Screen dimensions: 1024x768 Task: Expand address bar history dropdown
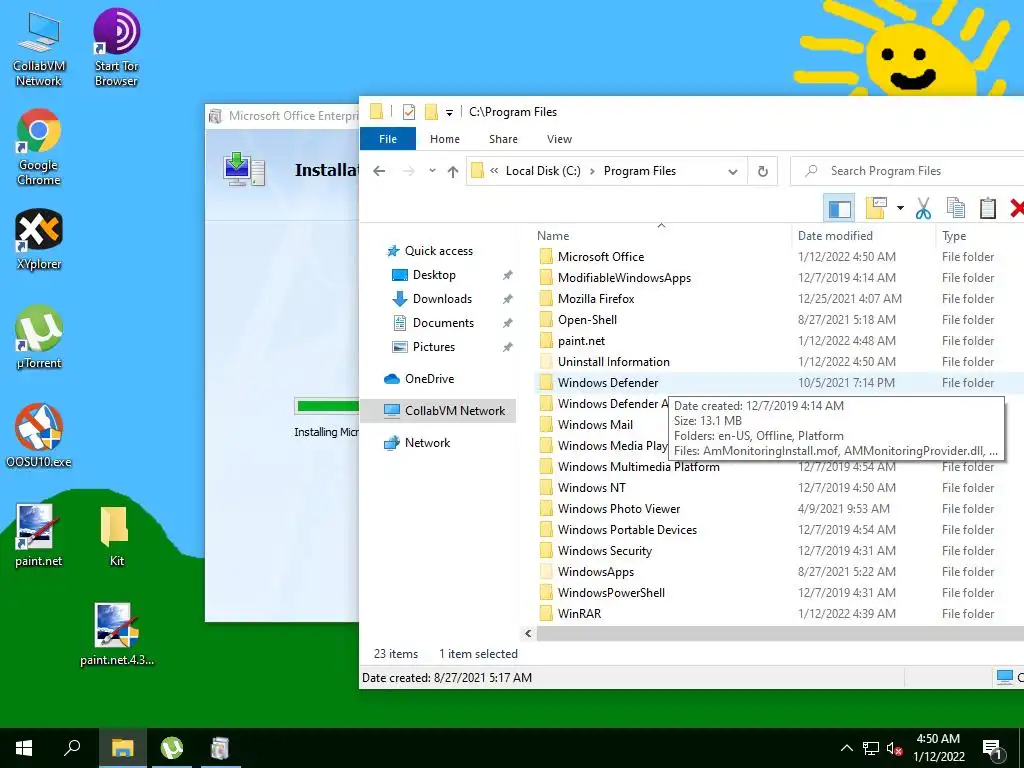[733, 172]
